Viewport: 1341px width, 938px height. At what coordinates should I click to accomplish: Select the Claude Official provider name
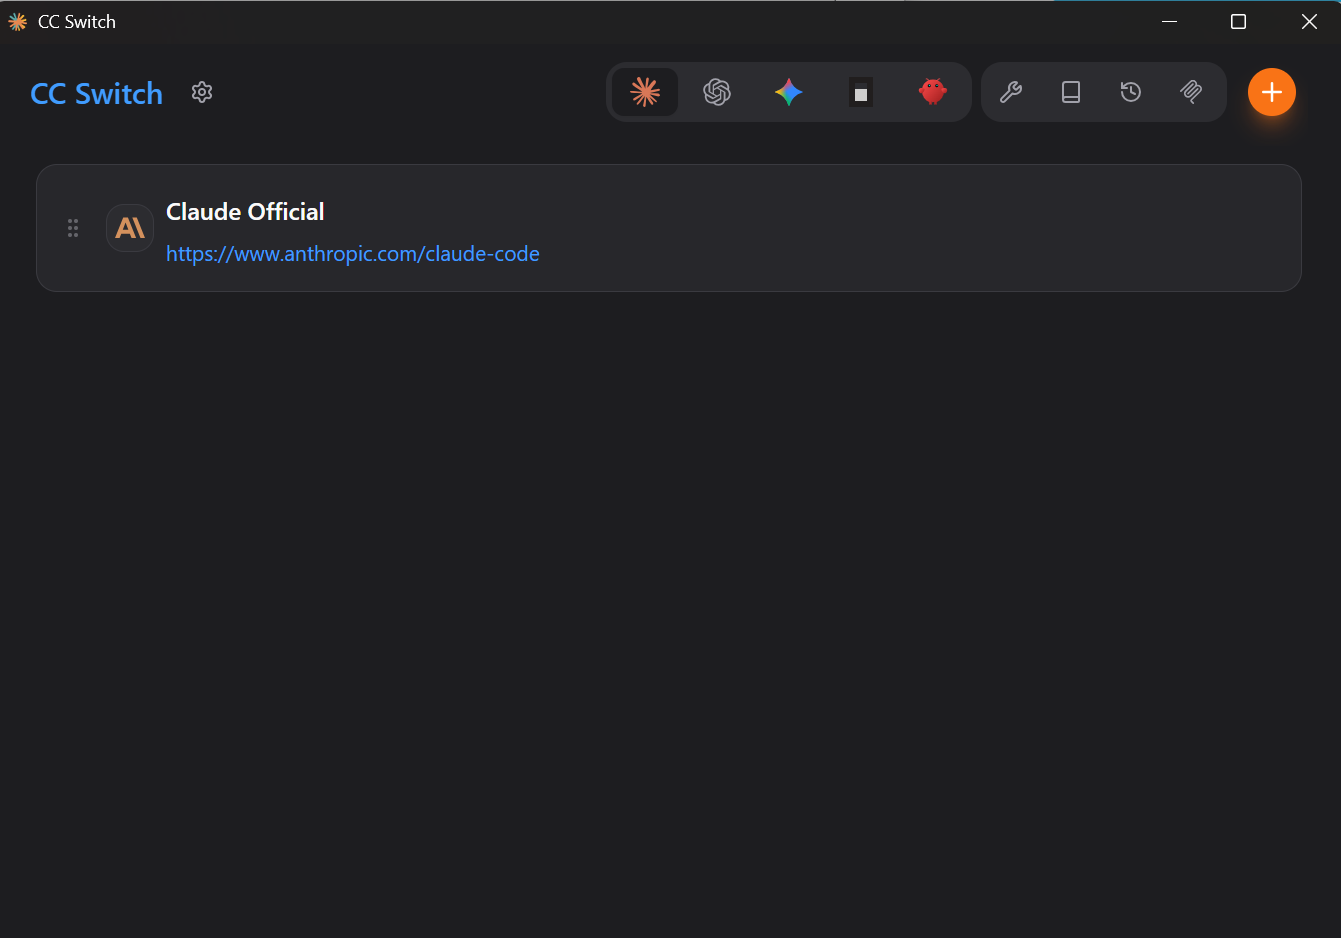245,212
